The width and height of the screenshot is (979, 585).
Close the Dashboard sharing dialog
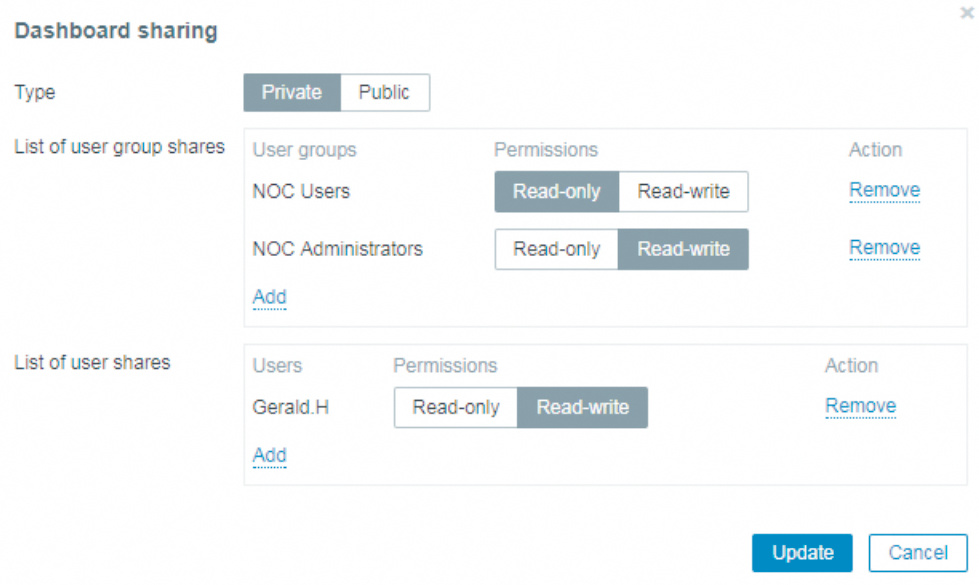pyautogui.click(x=966, y=13)
